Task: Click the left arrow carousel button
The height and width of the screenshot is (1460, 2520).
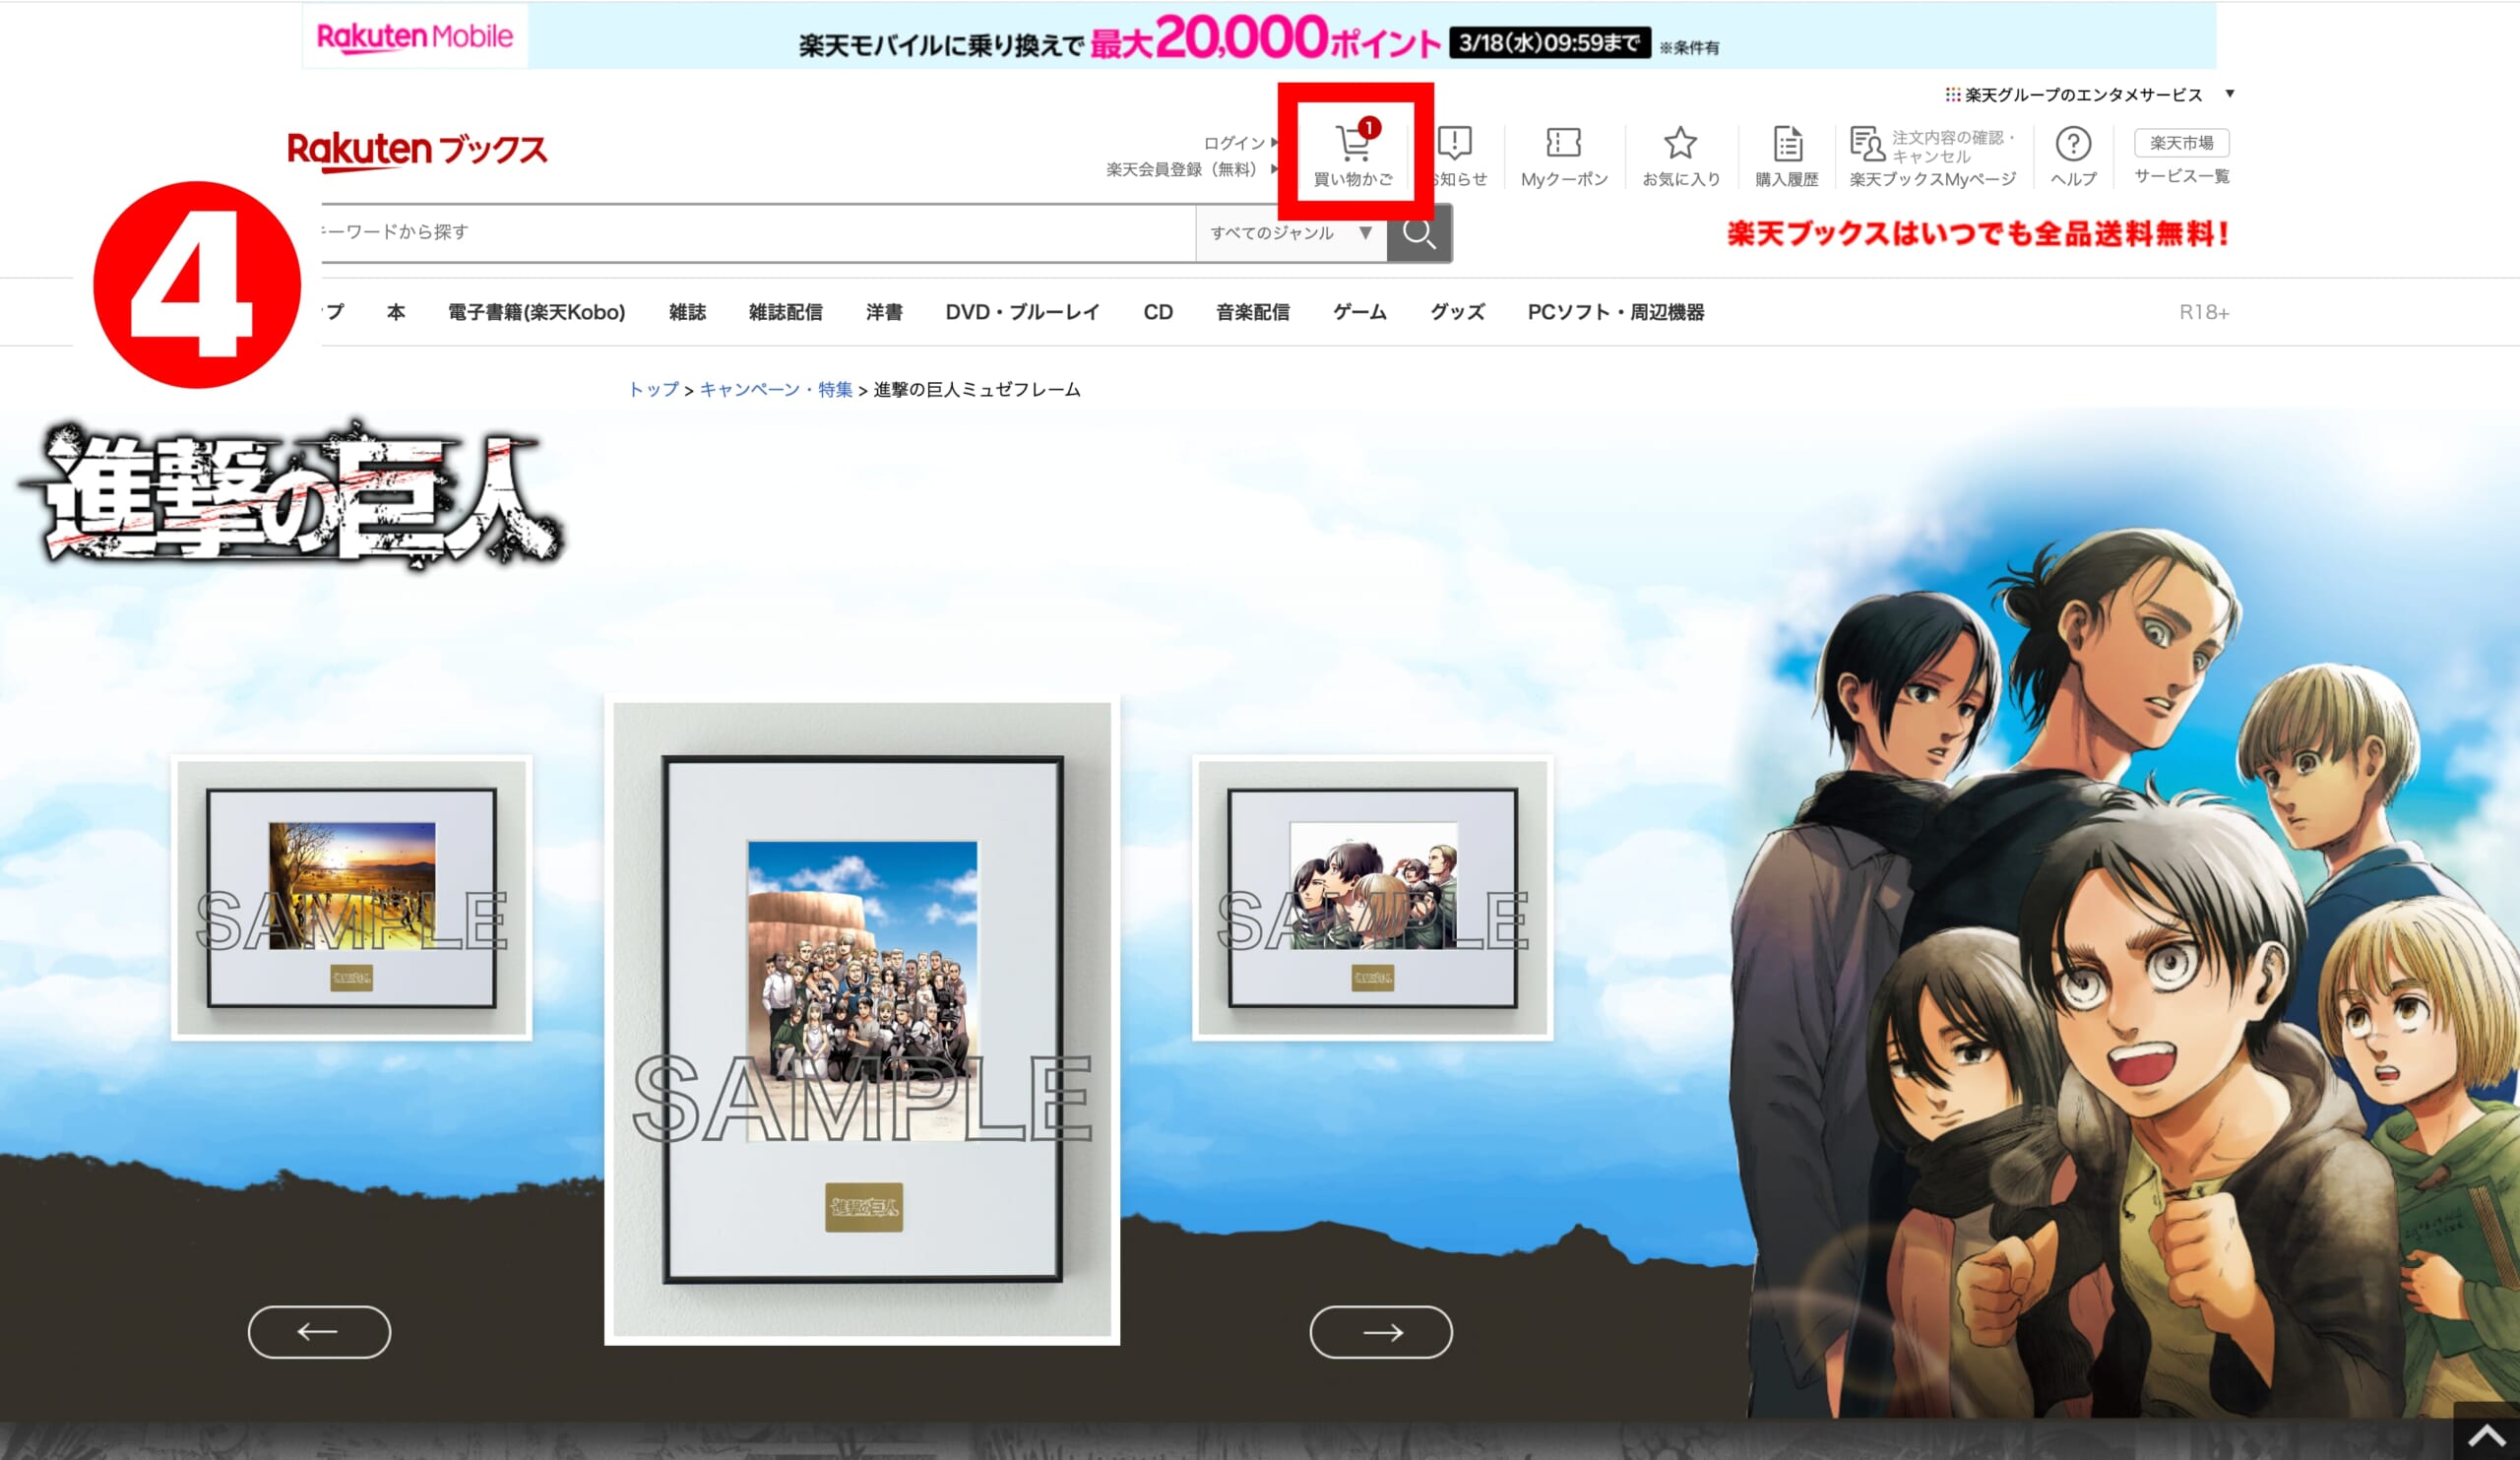Action: 319,1332
